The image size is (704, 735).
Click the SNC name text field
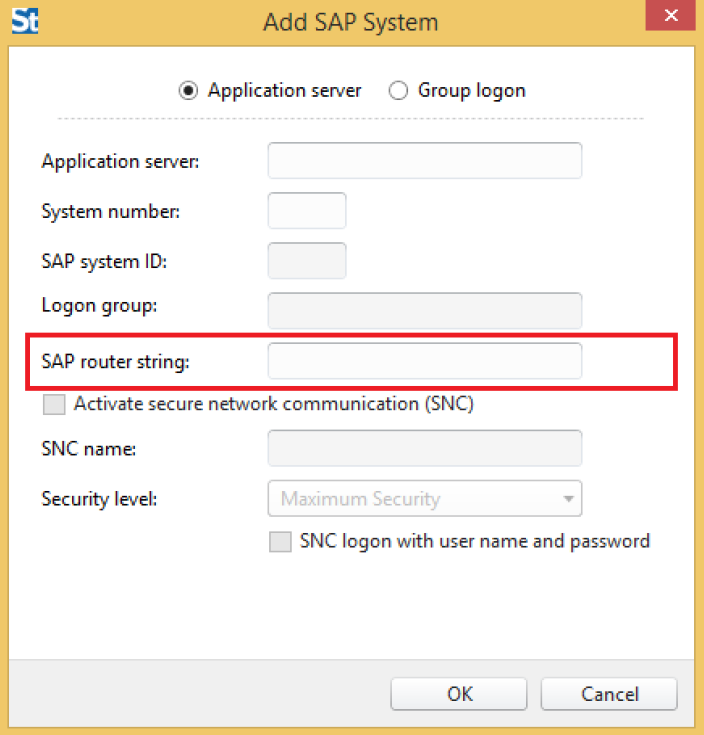(425, 448)
